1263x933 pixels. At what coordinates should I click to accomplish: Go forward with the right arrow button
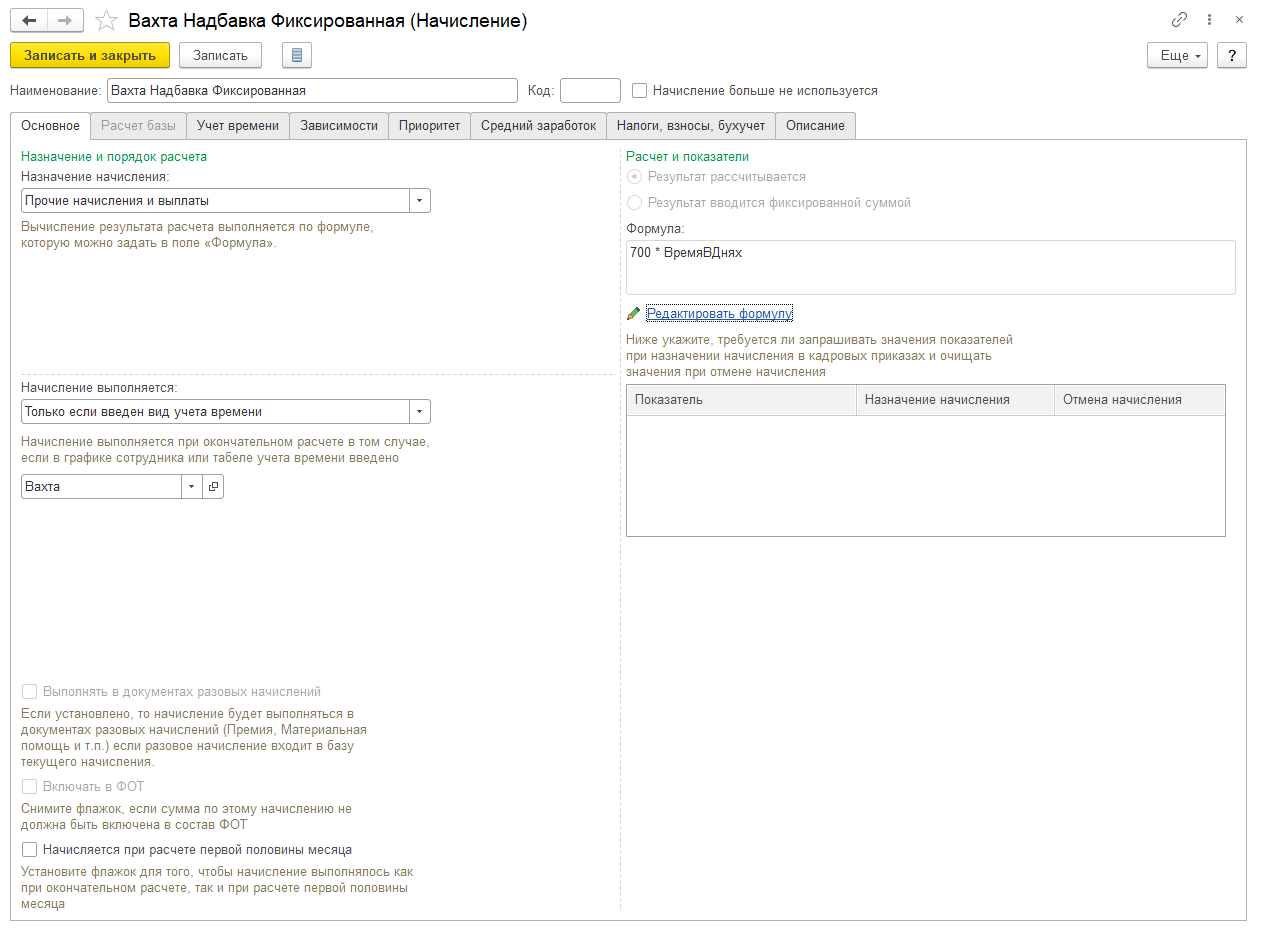coord(65,20)
